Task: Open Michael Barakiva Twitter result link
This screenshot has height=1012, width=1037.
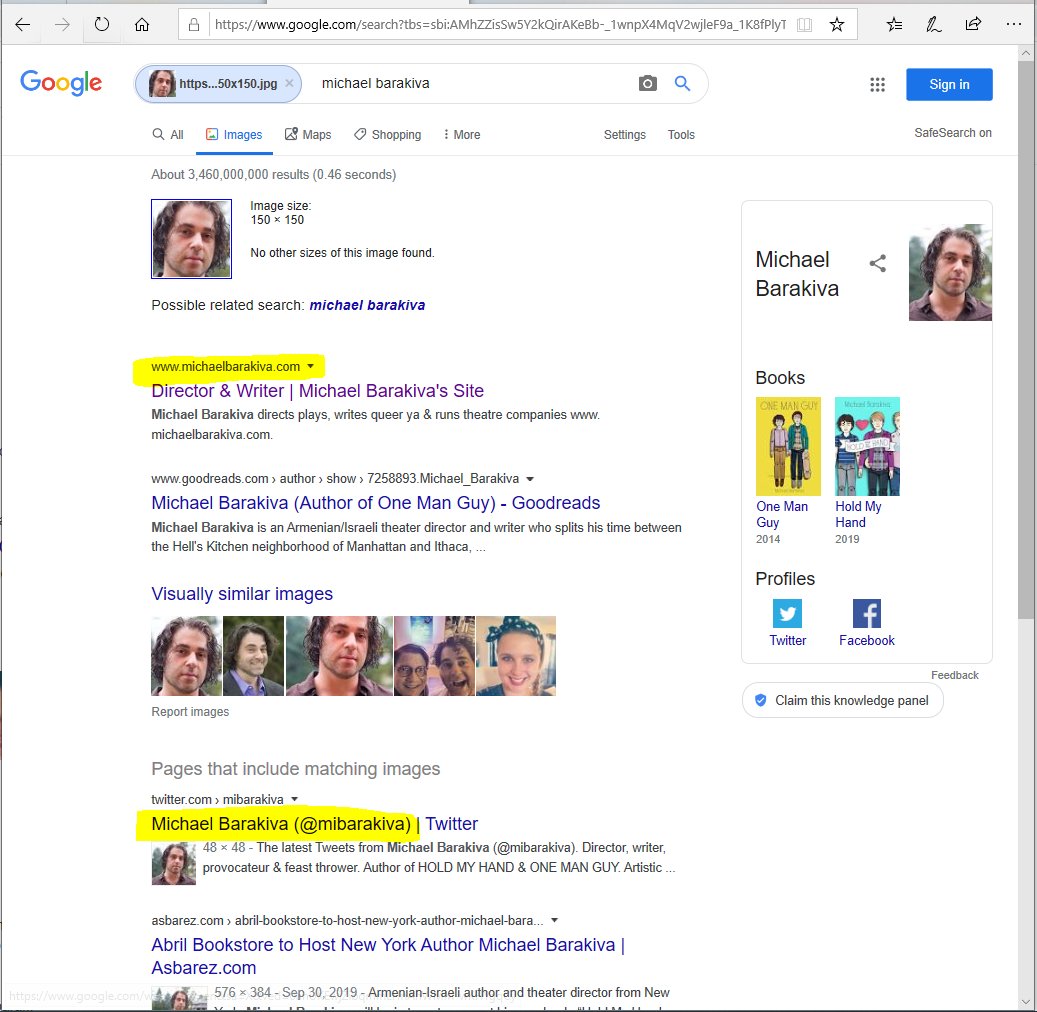Action: point(314,823)
